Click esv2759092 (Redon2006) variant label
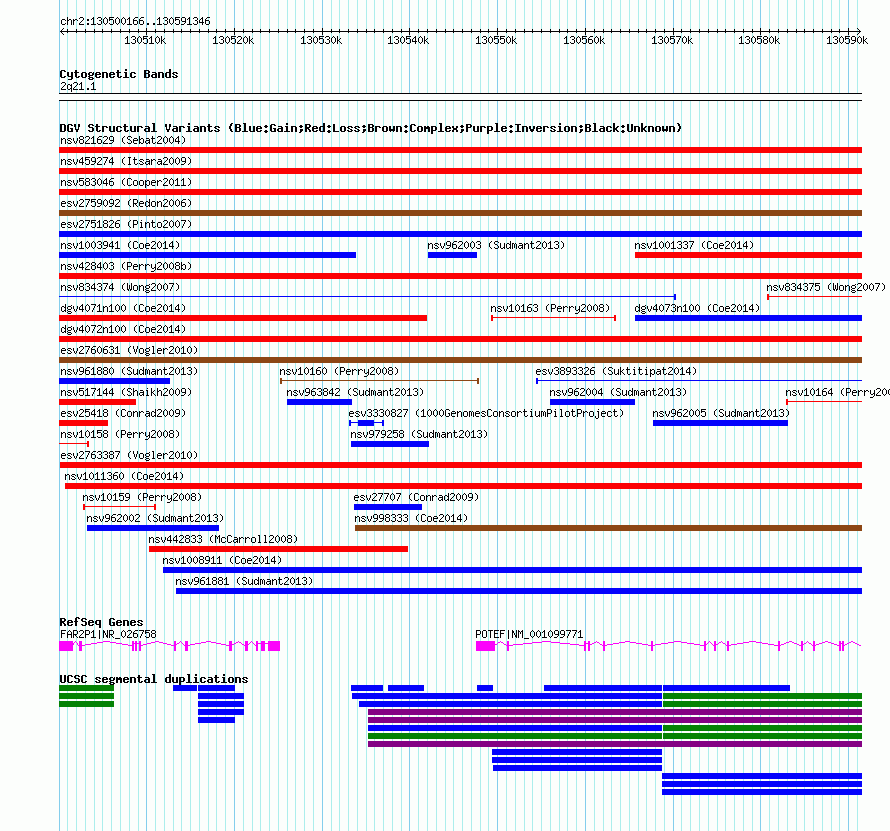Screen dimensions: 890x831 pyautogui.click(x=126, y=203)
